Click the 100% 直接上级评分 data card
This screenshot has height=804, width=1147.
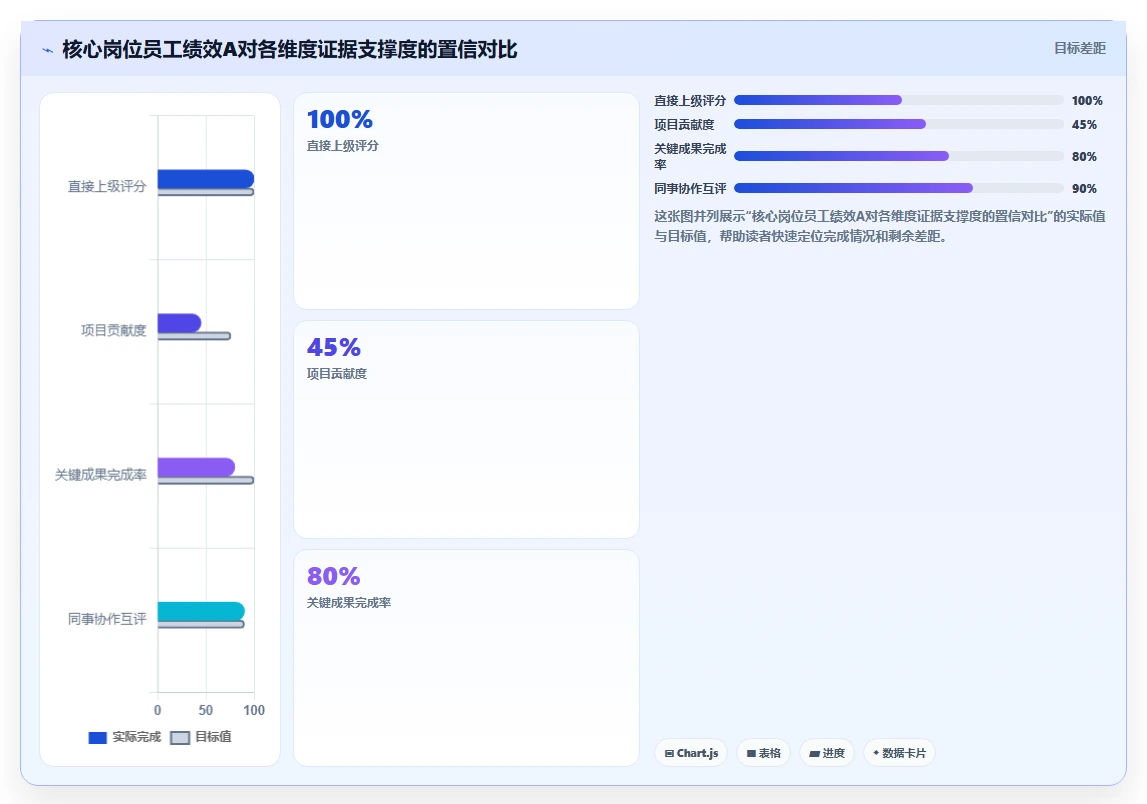(466, 200)
